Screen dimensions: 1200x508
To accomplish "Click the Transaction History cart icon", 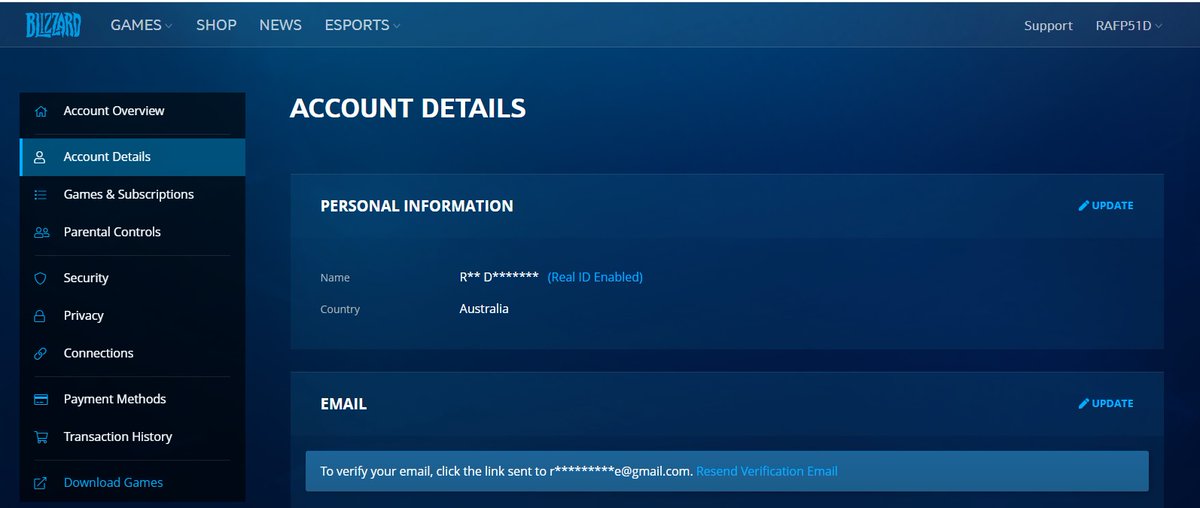I will coord(41,437).
